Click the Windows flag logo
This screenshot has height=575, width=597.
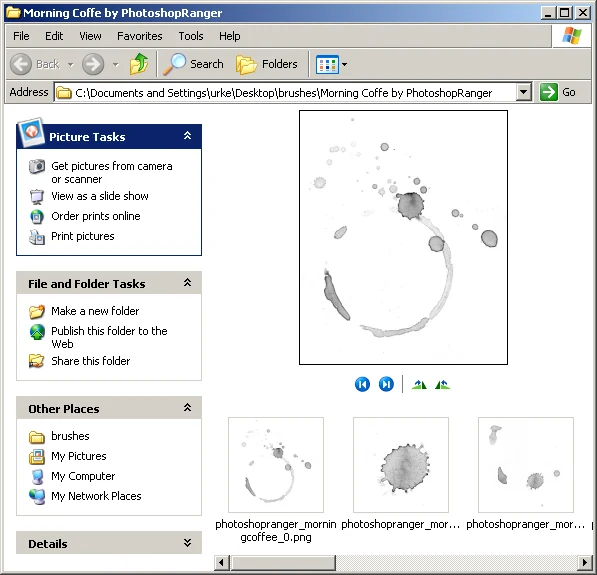pos(572,36)
